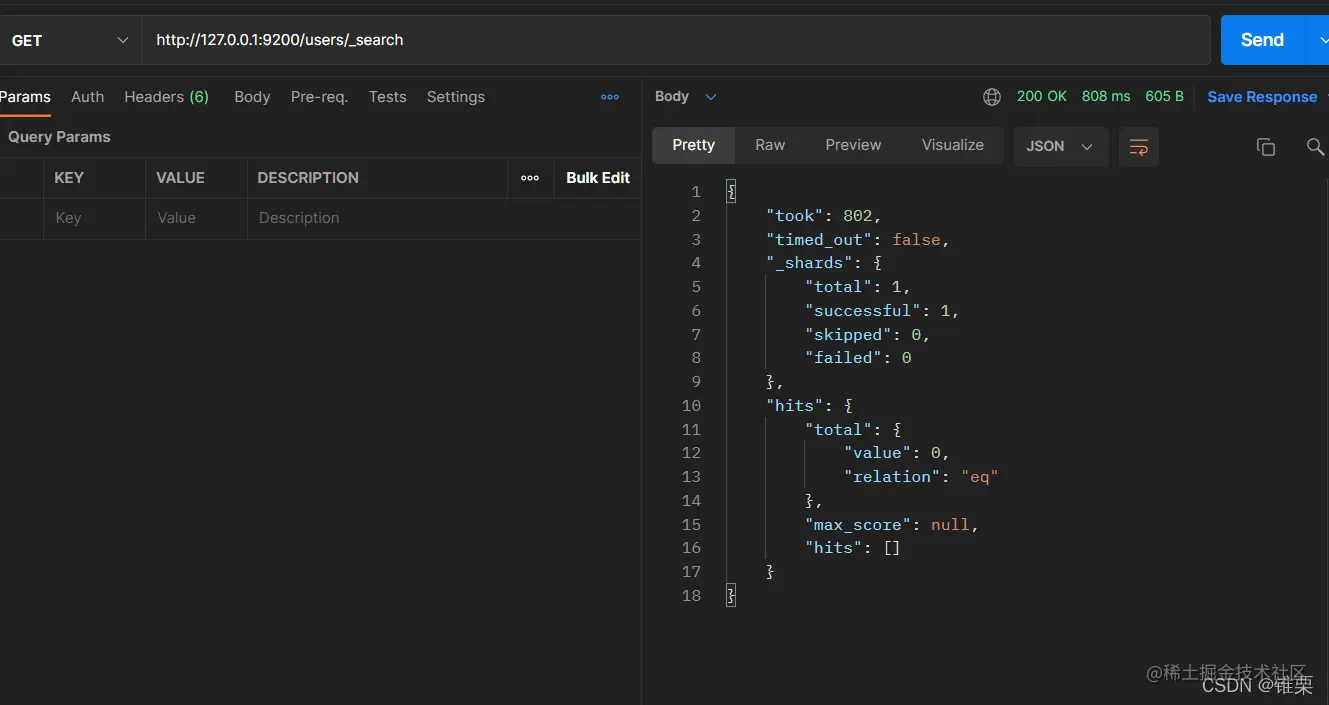
Task: Click the VALUE column header
Action: click(180, 178)
